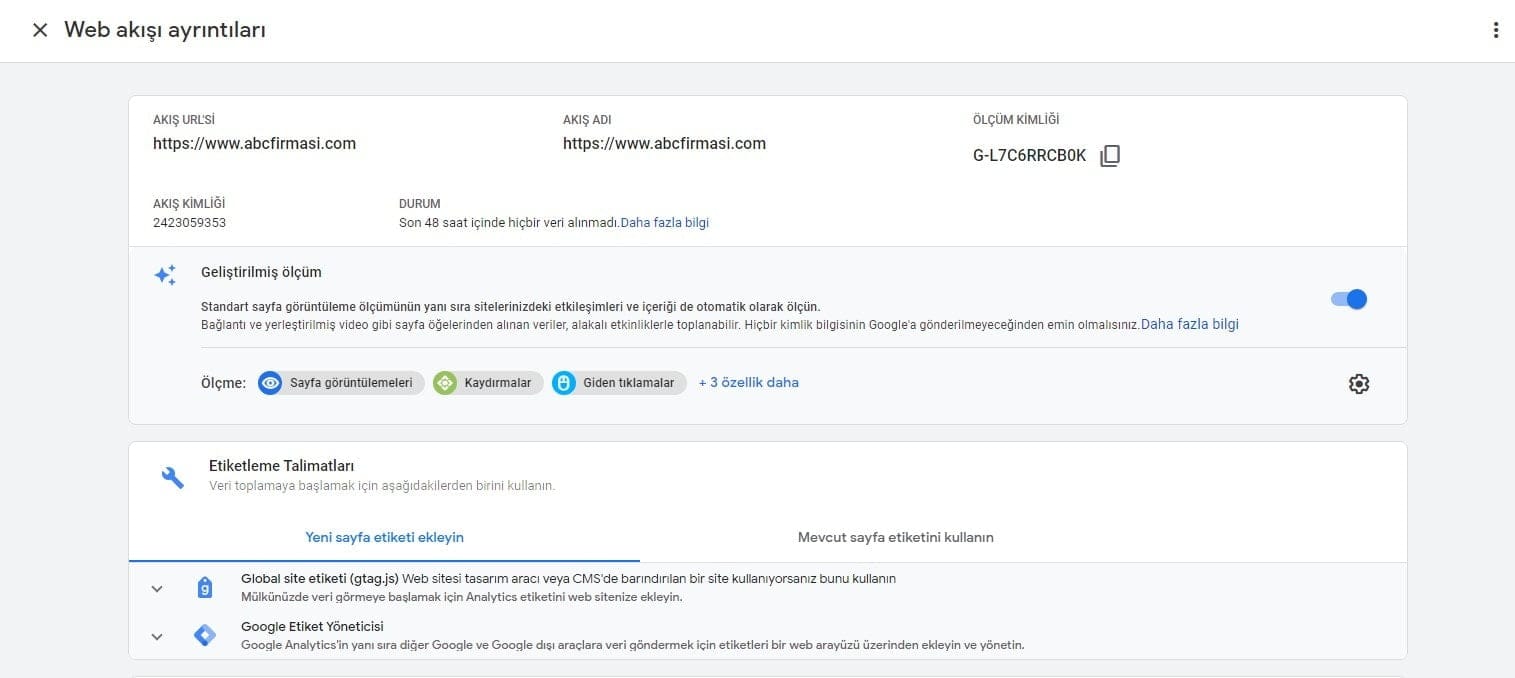Click the Kaydırmalar scroll icon

[445, 383]
